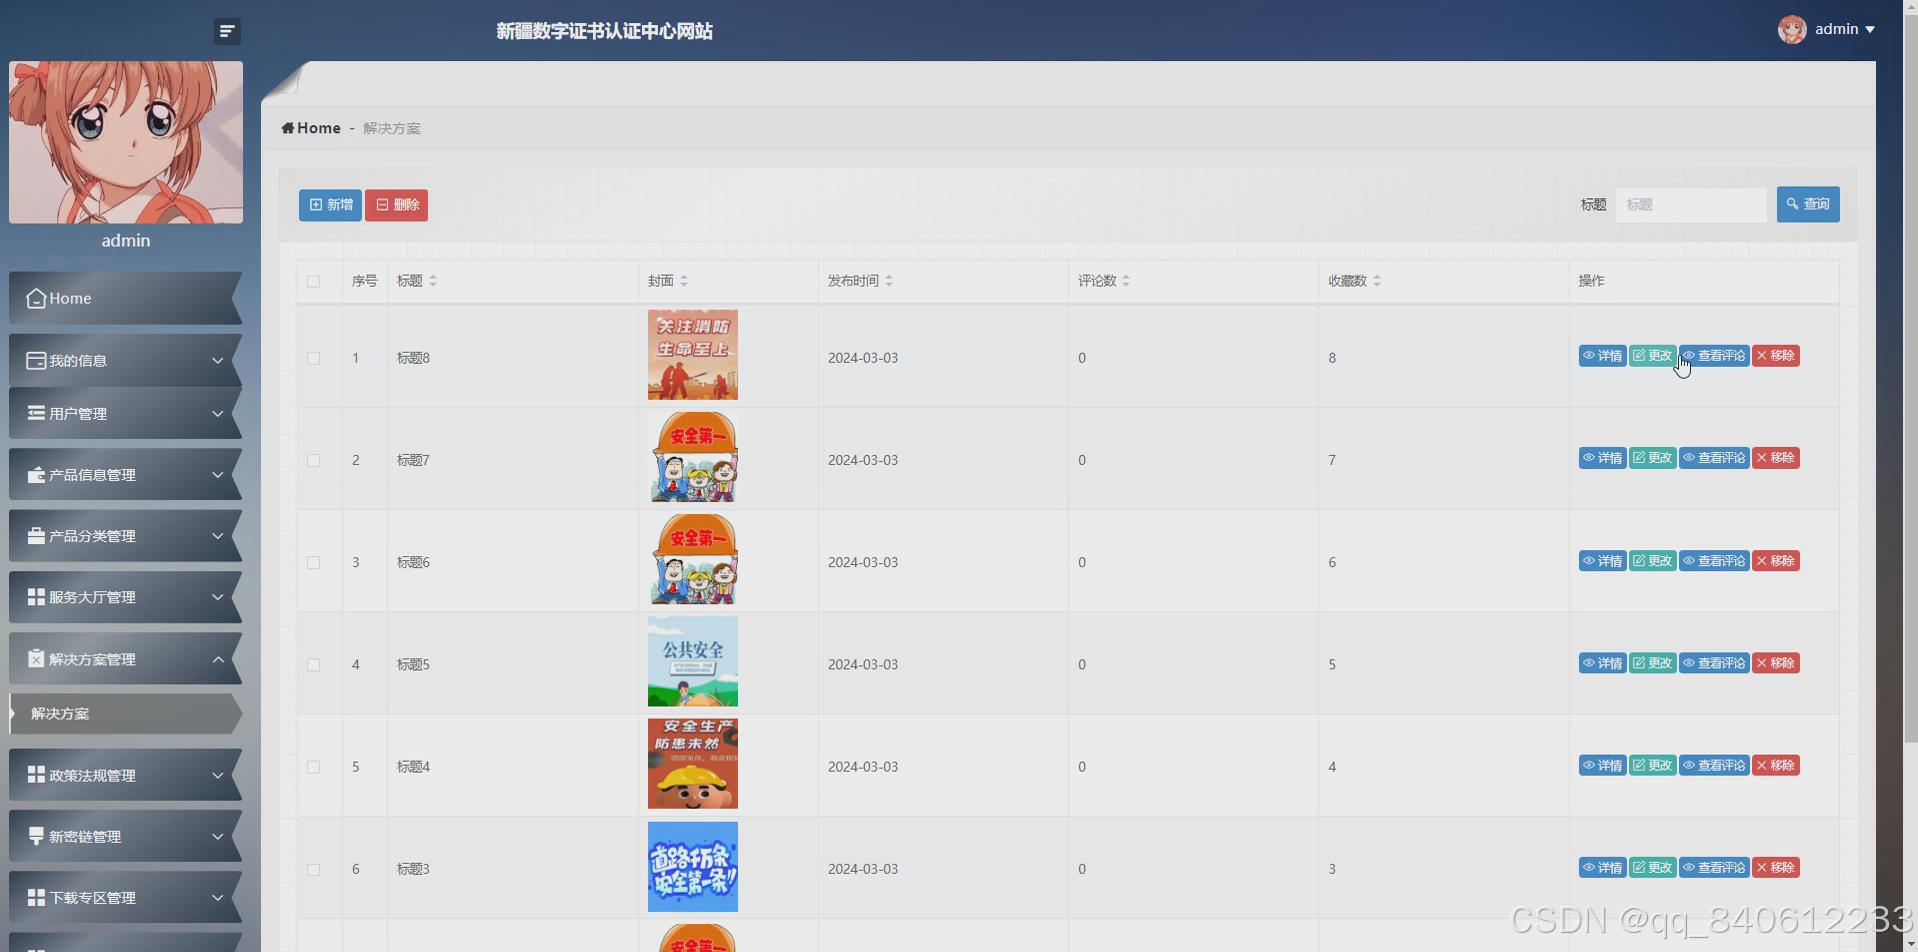Screen dimensions: 1918x952
Task: Click 查看评论 for 标题6
Action: pyautogui.click(x=1714, y=561)
